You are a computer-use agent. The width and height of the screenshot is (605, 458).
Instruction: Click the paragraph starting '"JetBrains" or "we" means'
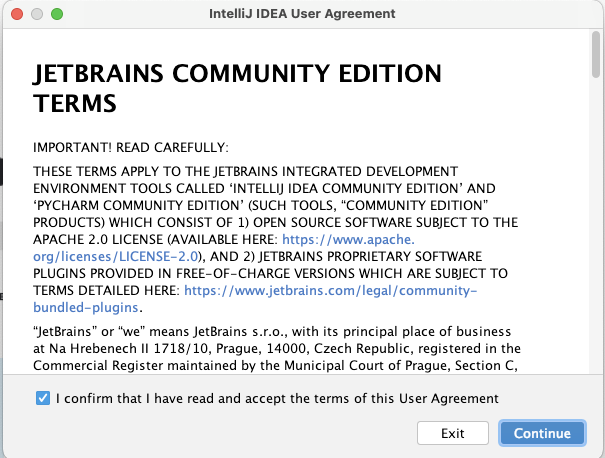click(277, 348)
